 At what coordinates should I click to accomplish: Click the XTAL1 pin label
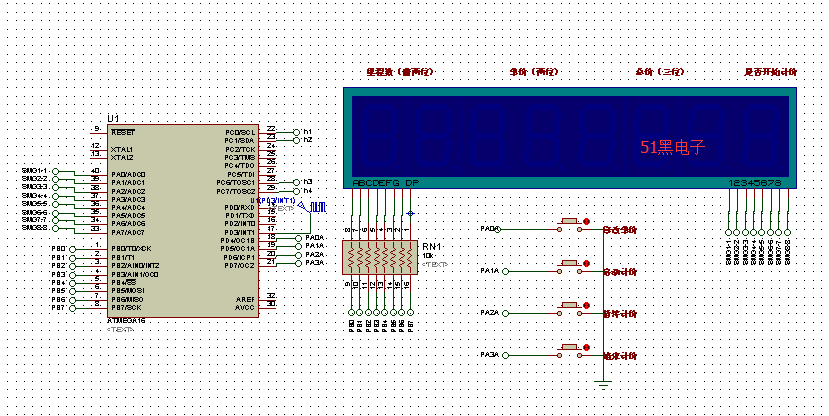tap(122, 150)
